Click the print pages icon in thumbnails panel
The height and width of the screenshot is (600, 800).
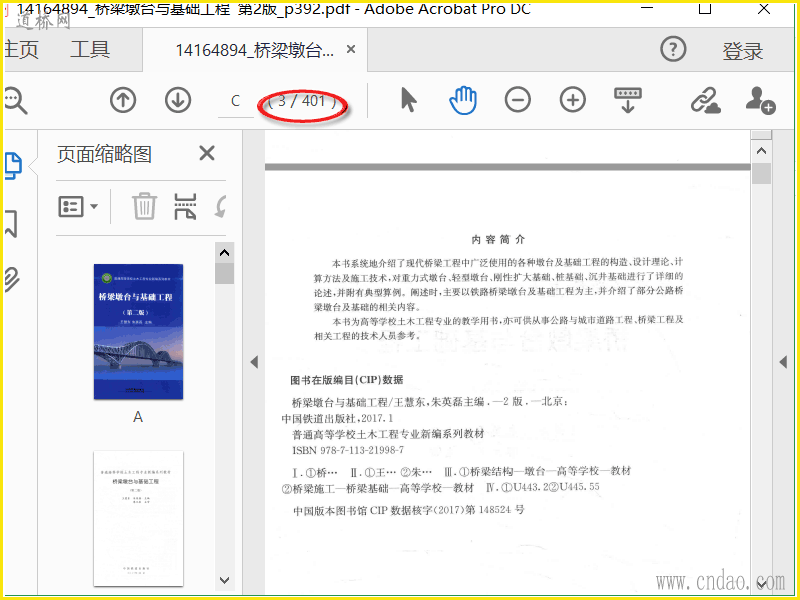coord(185,206)
